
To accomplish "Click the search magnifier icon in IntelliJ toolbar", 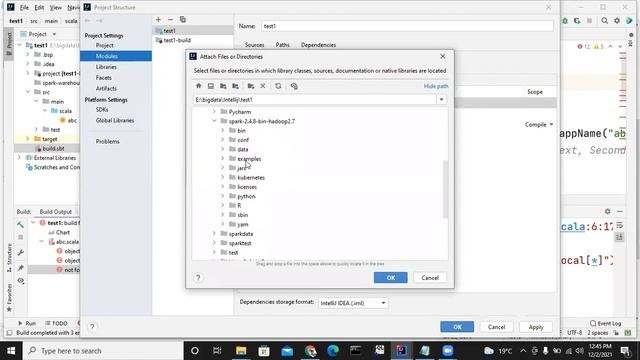I will coord(604,20).
